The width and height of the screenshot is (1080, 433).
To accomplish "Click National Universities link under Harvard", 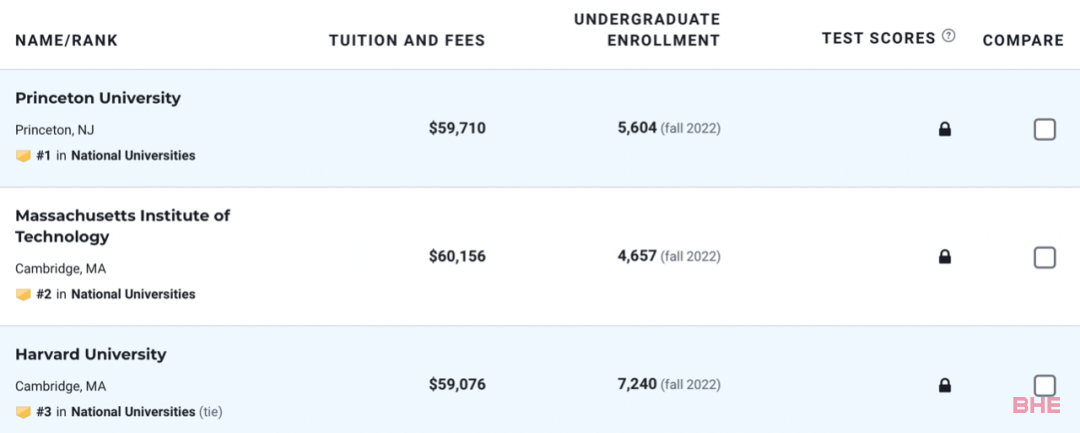I will pos(133,412).
